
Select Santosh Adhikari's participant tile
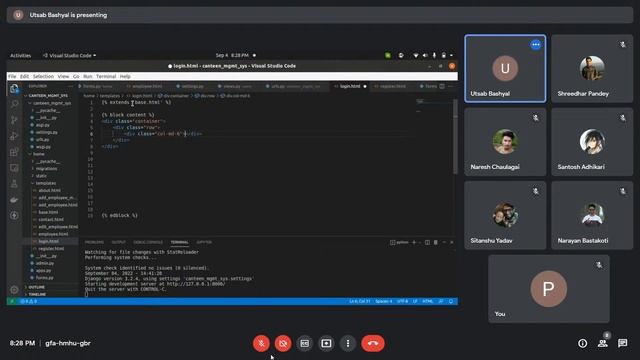[592, 142]
